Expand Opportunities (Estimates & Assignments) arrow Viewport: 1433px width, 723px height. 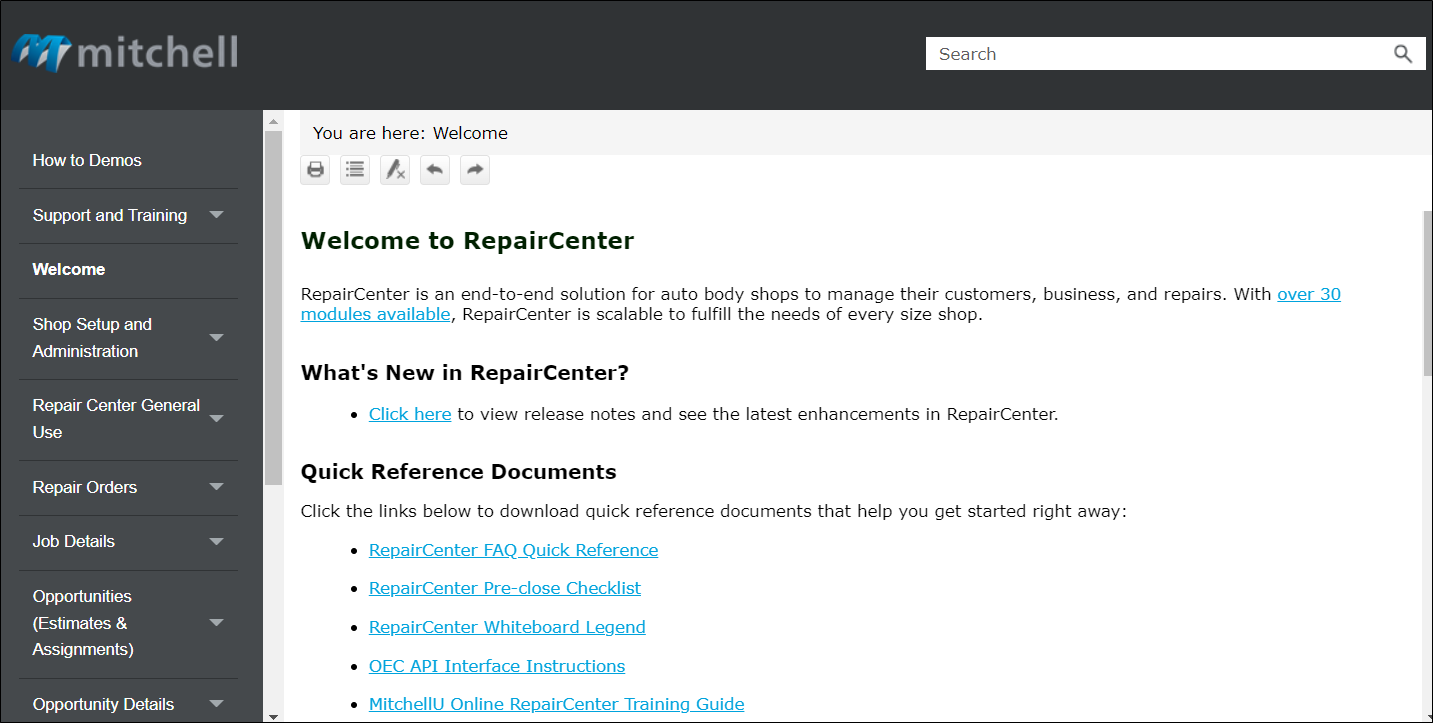pyautogui.click(x=217, y=623)
